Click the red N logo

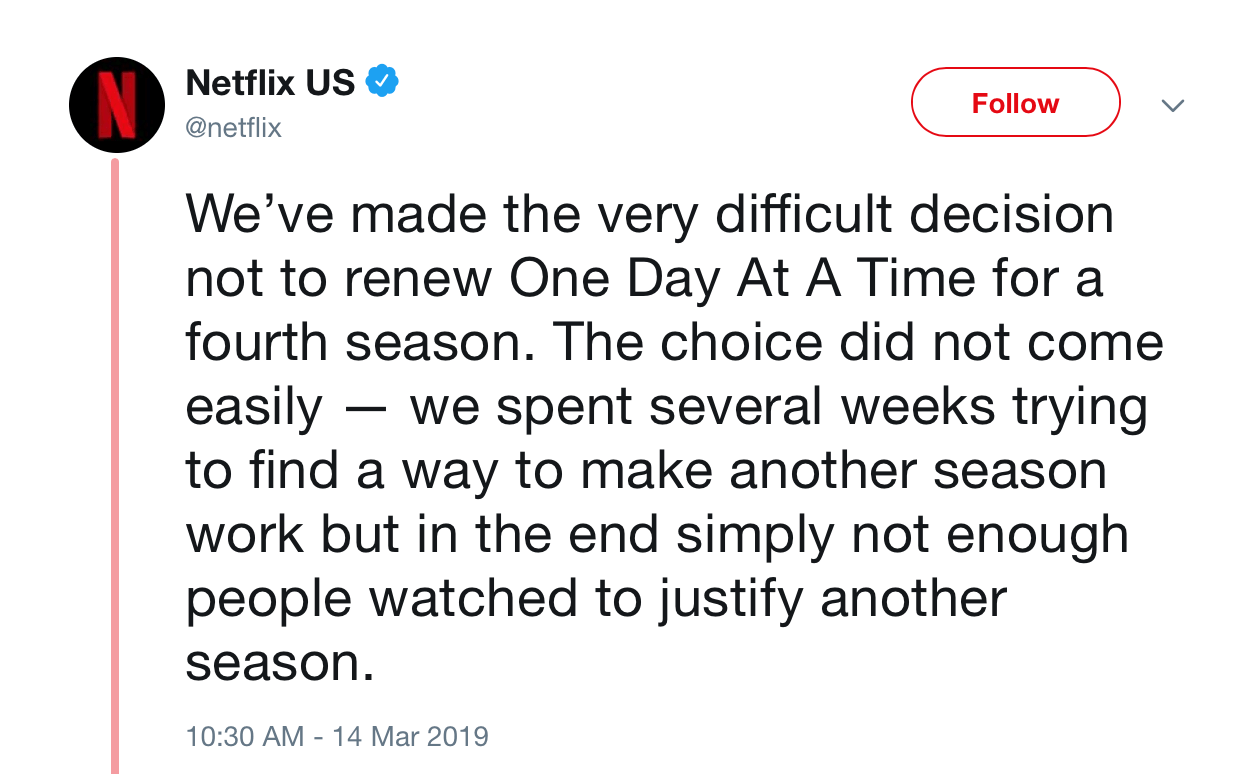coord(117,104)
